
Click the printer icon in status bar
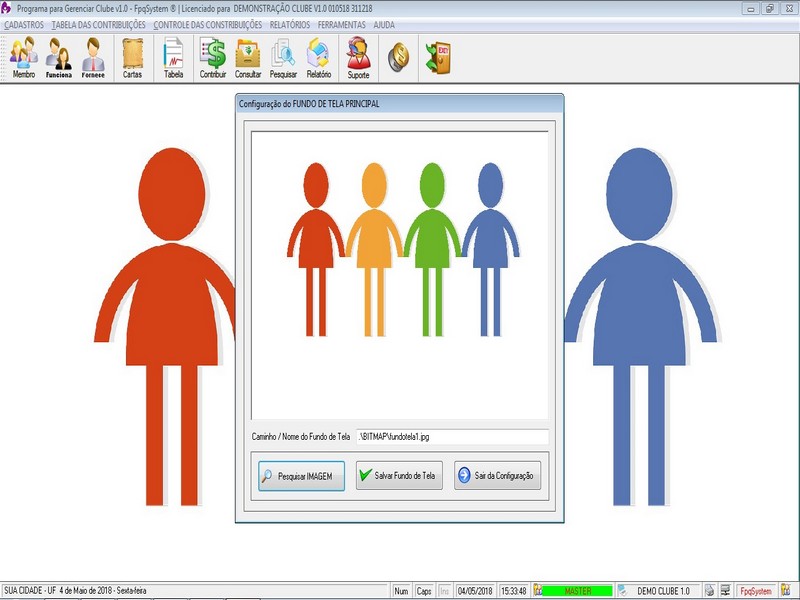coord(709,590)
